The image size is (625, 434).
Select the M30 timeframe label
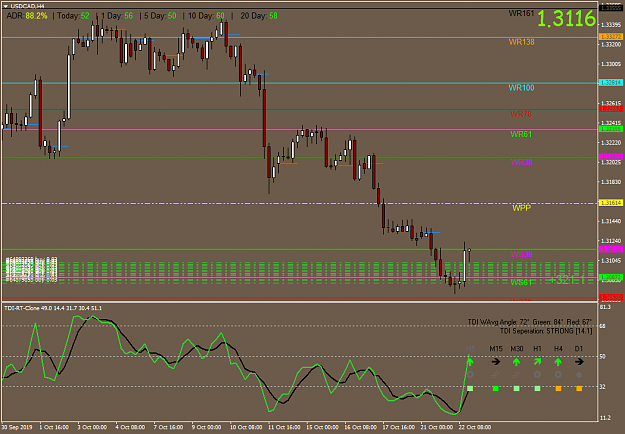pos(517,349)
